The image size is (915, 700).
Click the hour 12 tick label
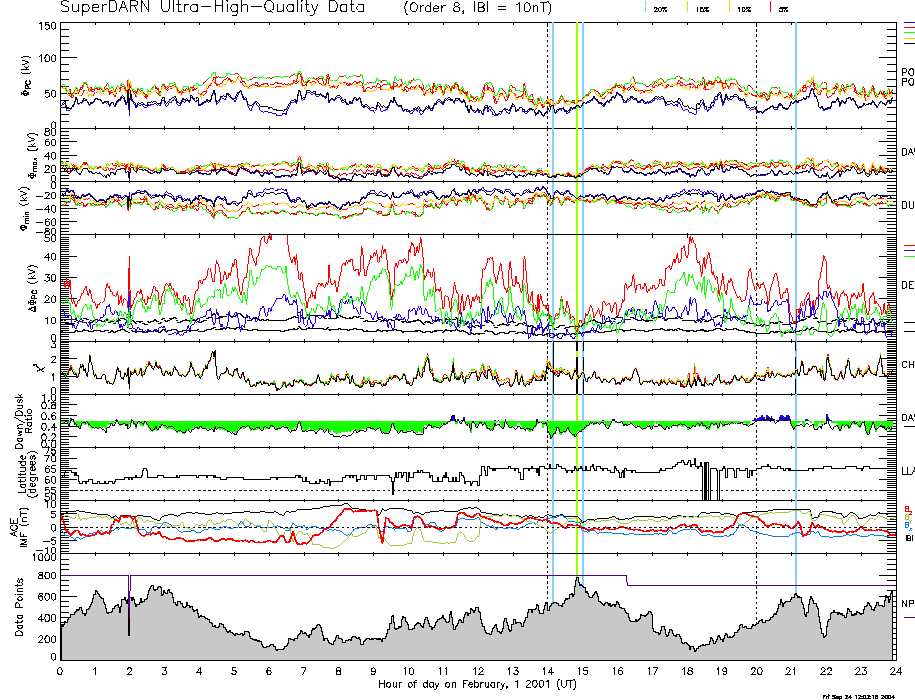pyautogui.click(x=478, y=671)
